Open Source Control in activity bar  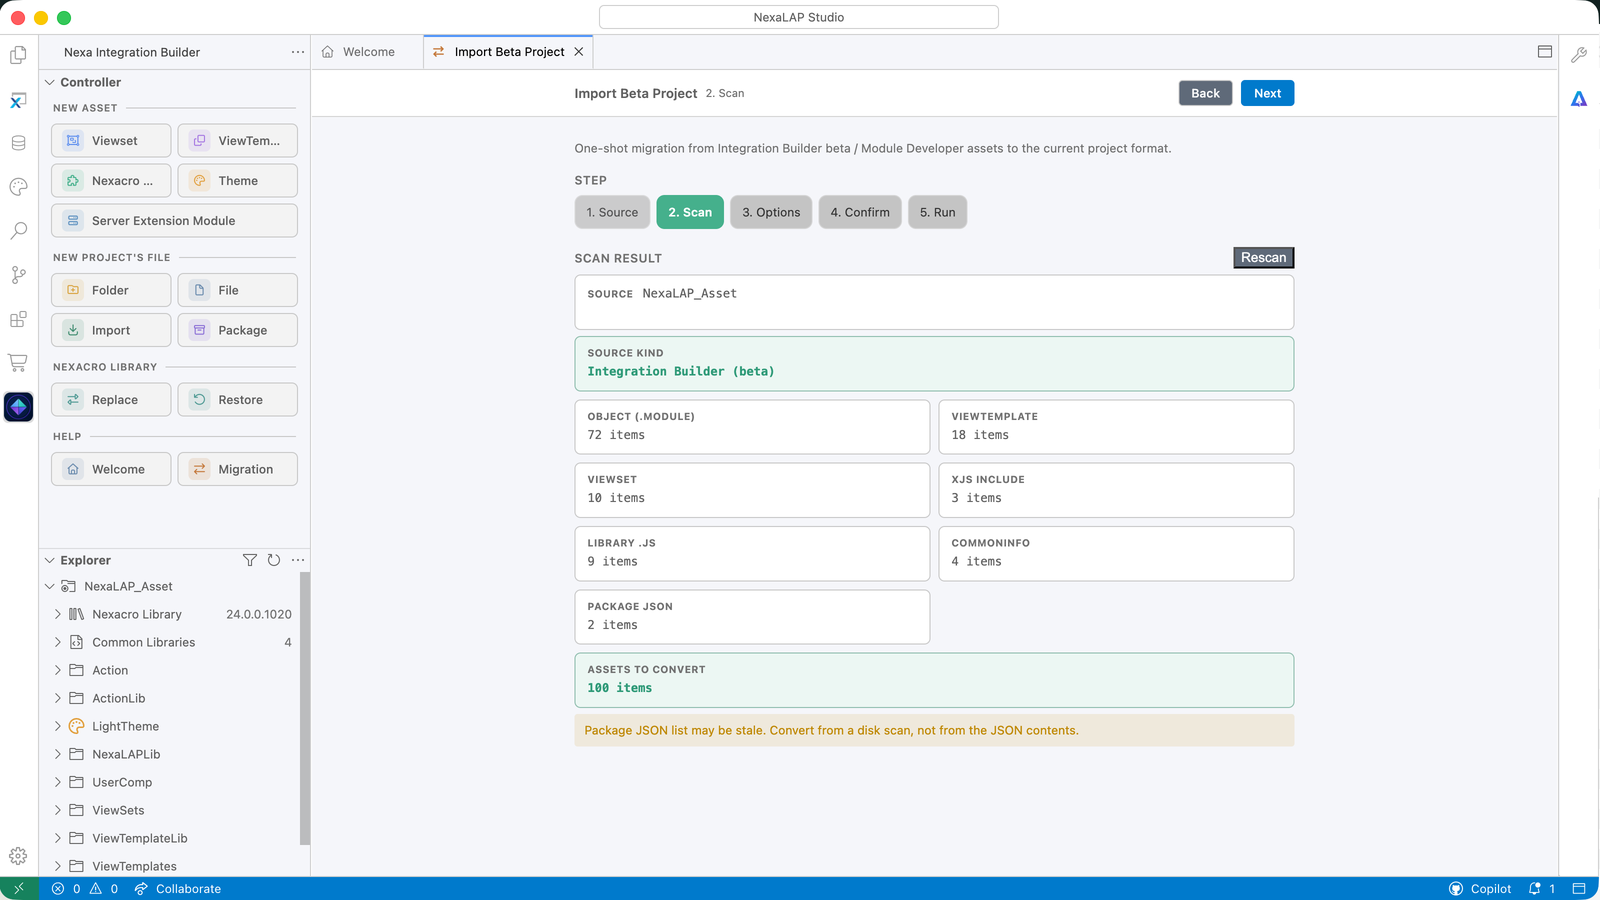[18, 275]
